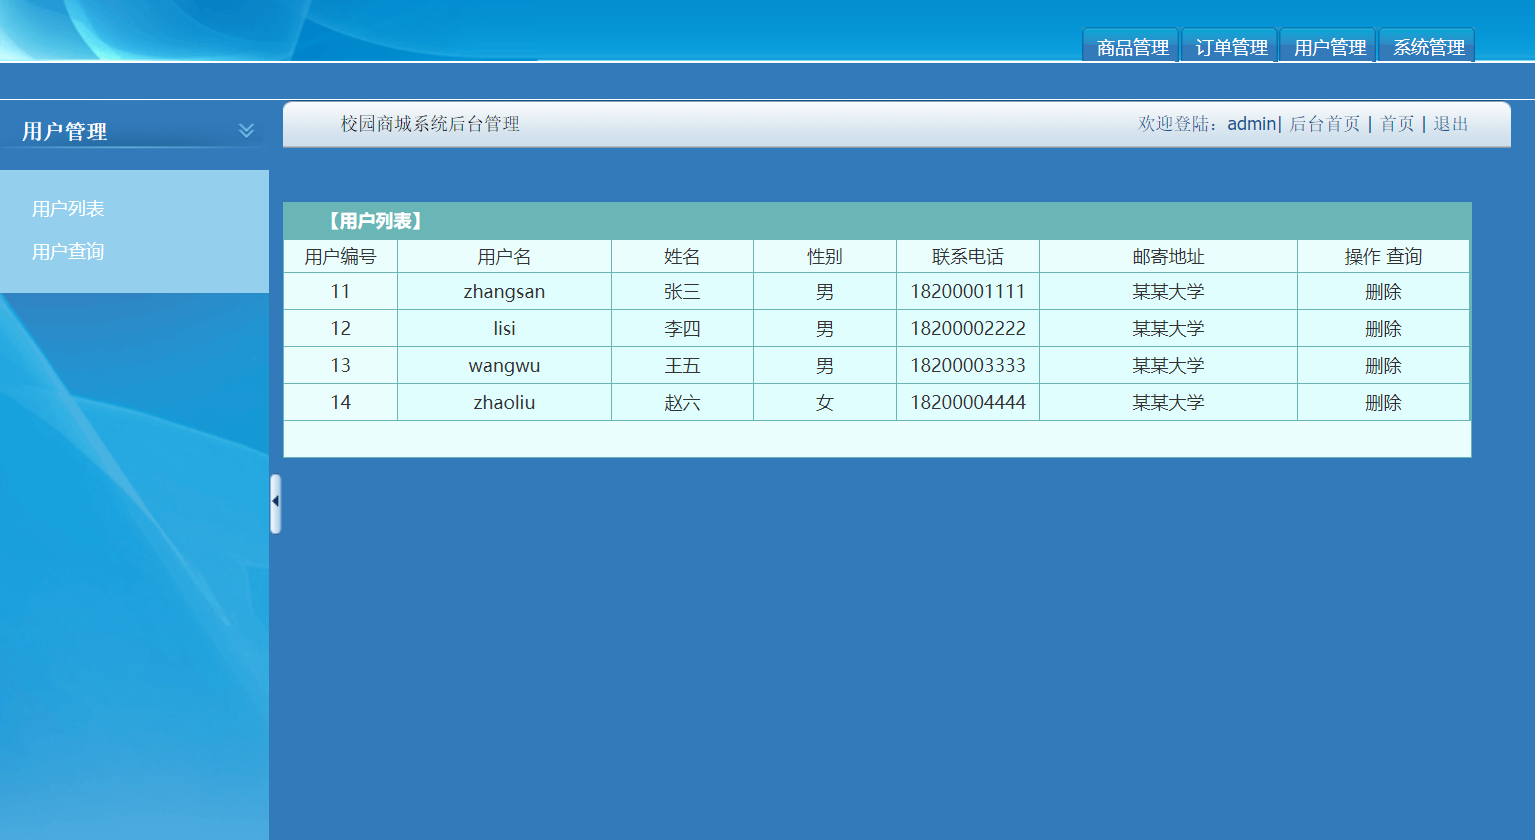The height and width of the screenshot is (840, 1535).
Task: Click the admin username in header
Action: 1251,124
